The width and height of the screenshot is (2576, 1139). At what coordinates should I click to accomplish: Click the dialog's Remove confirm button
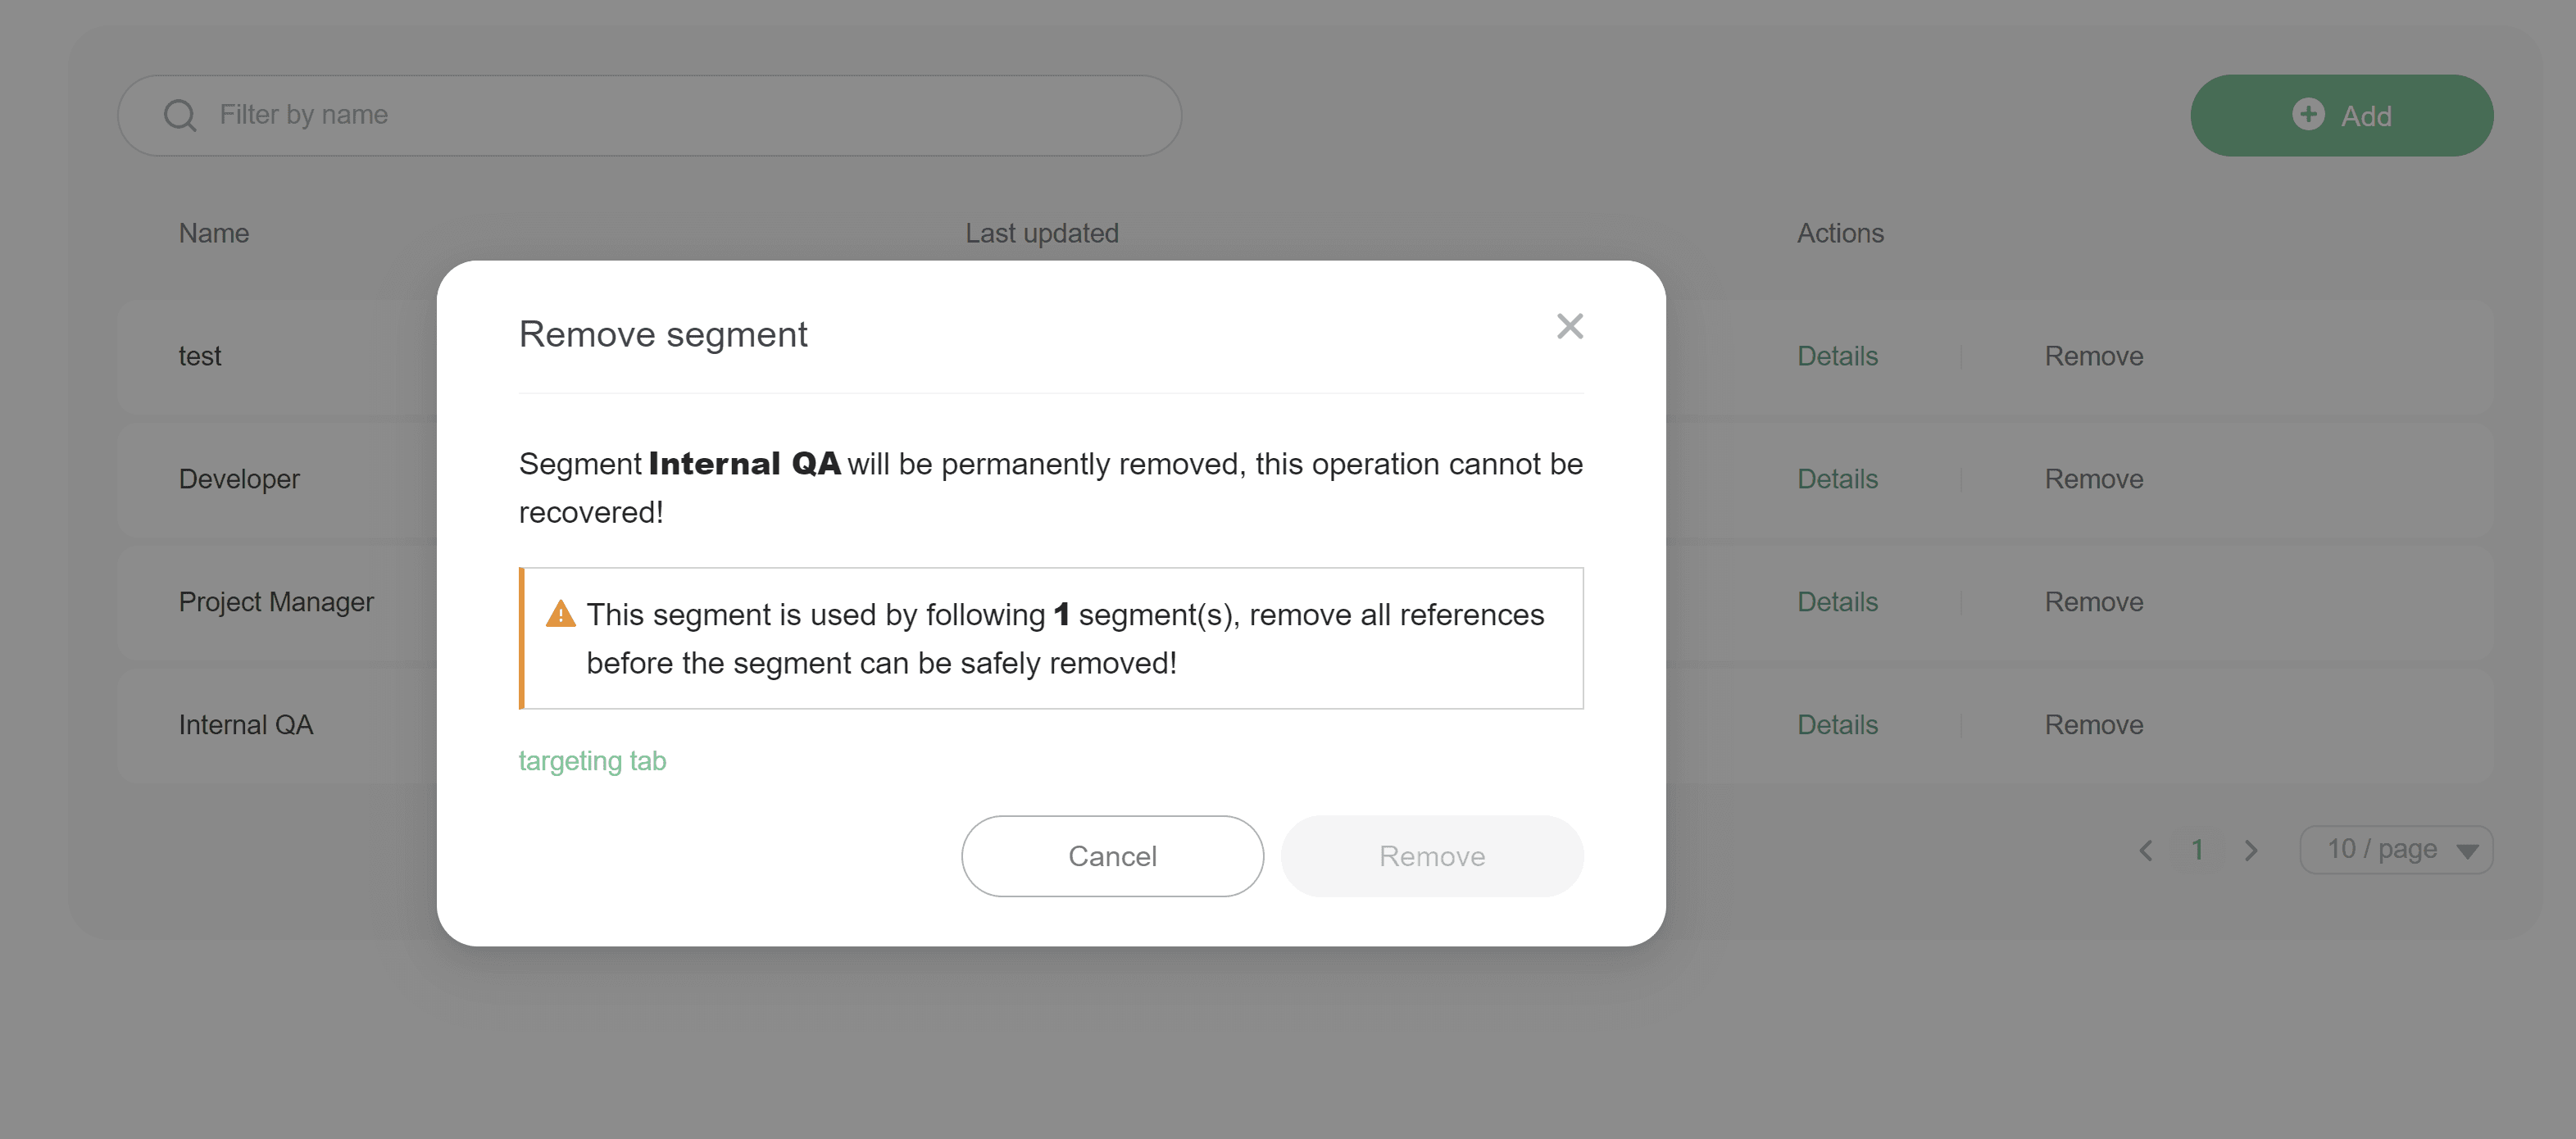tap(1431, 856)
